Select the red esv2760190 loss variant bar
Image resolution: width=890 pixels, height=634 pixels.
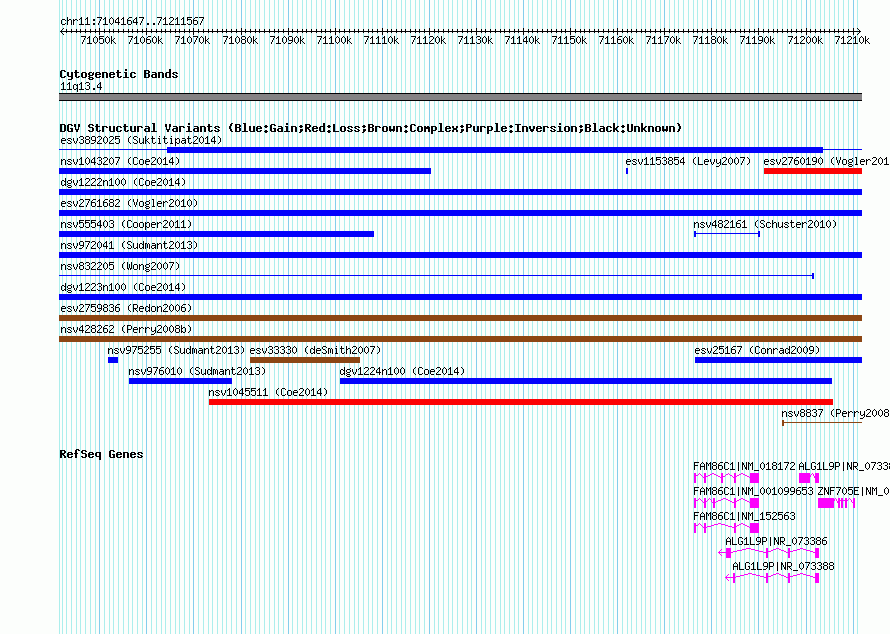click(812, 171)
